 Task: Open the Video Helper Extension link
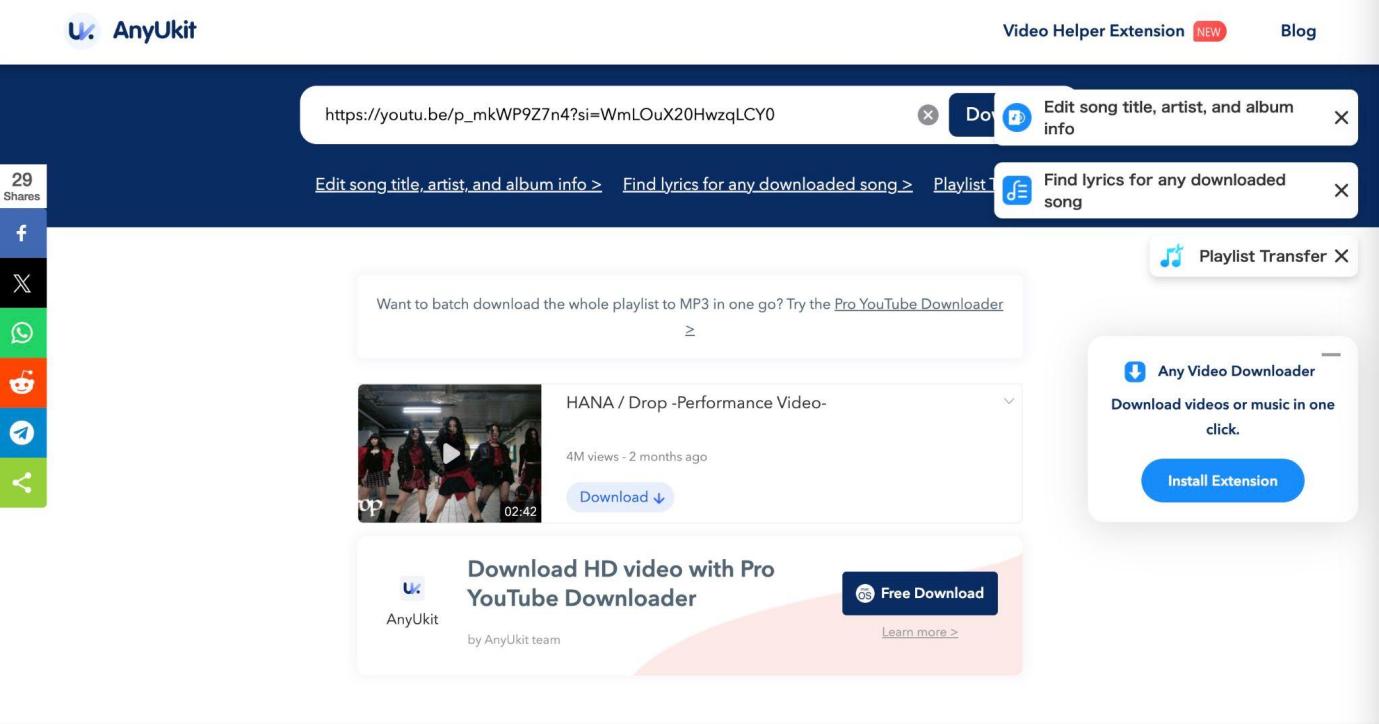(x=1093, y=31)
